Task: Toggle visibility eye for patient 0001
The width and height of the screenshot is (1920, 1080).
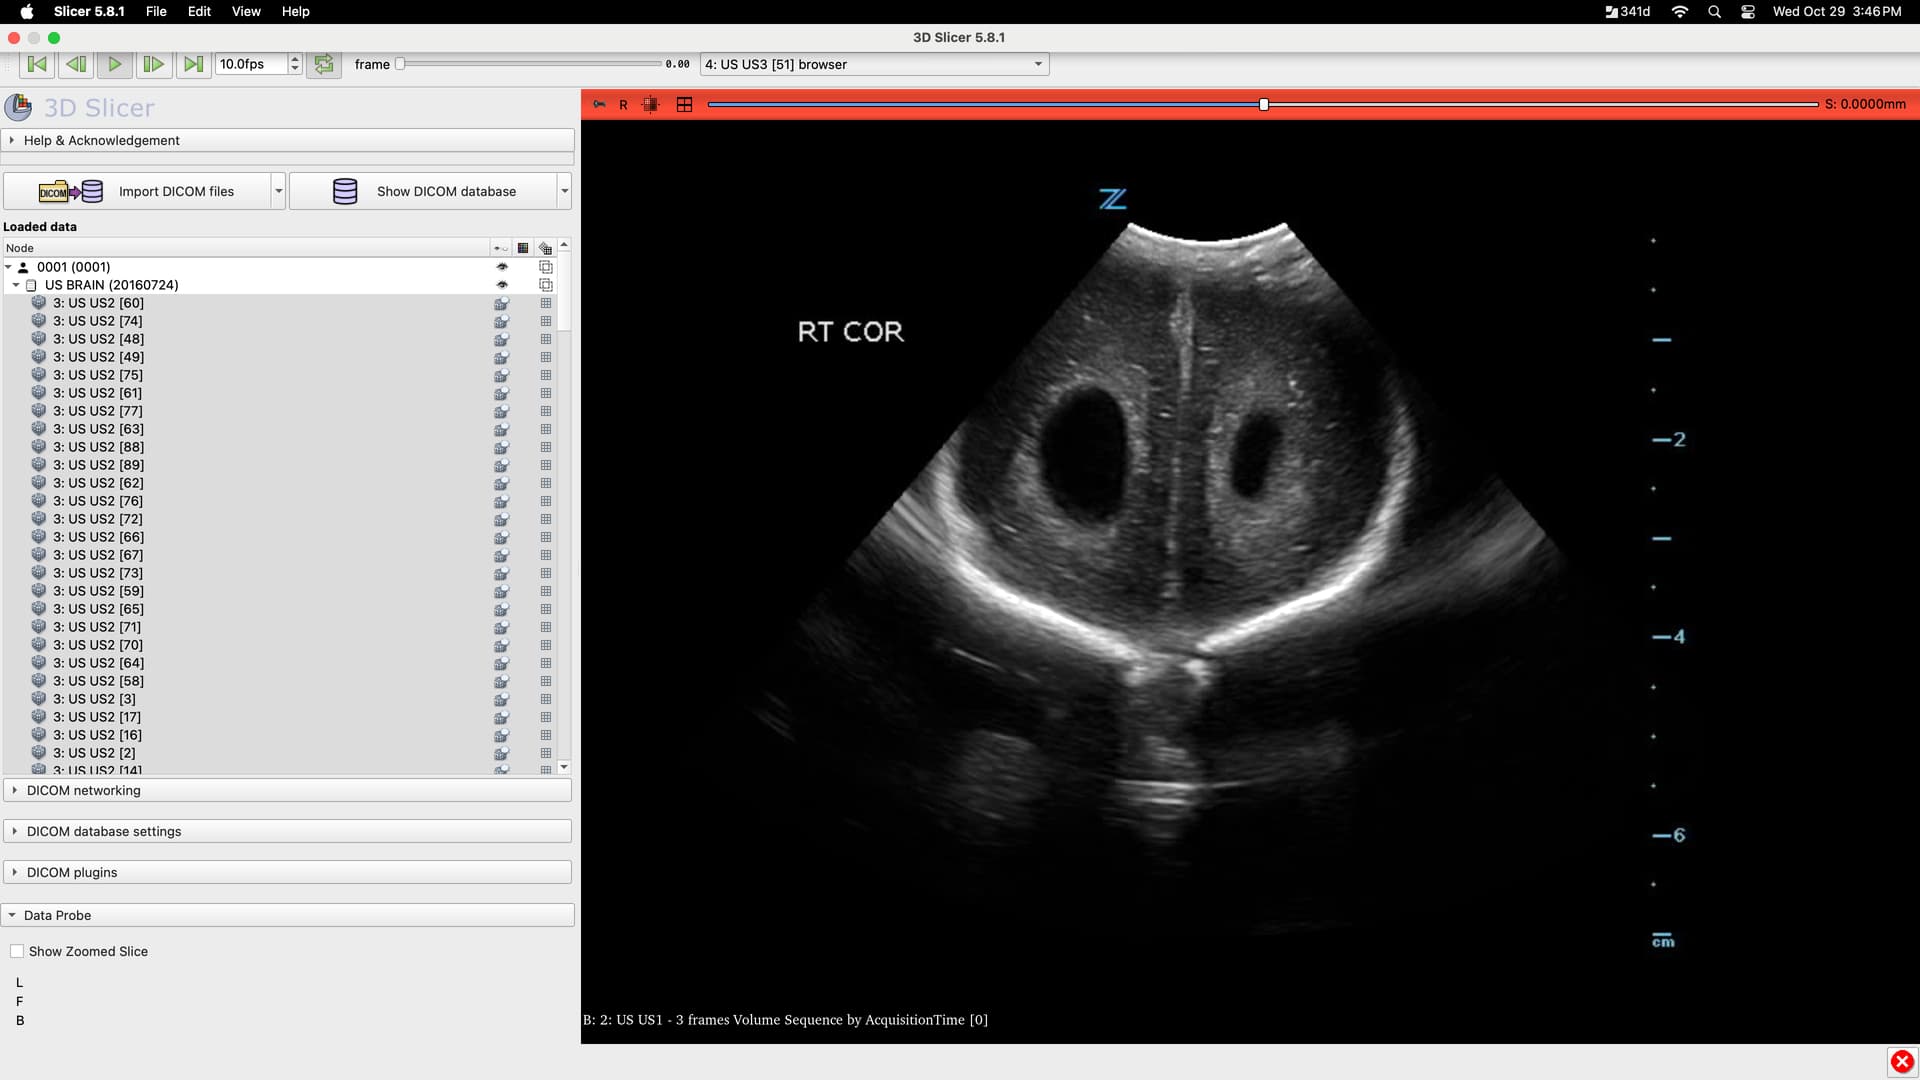Action: (x=502, y=267)
